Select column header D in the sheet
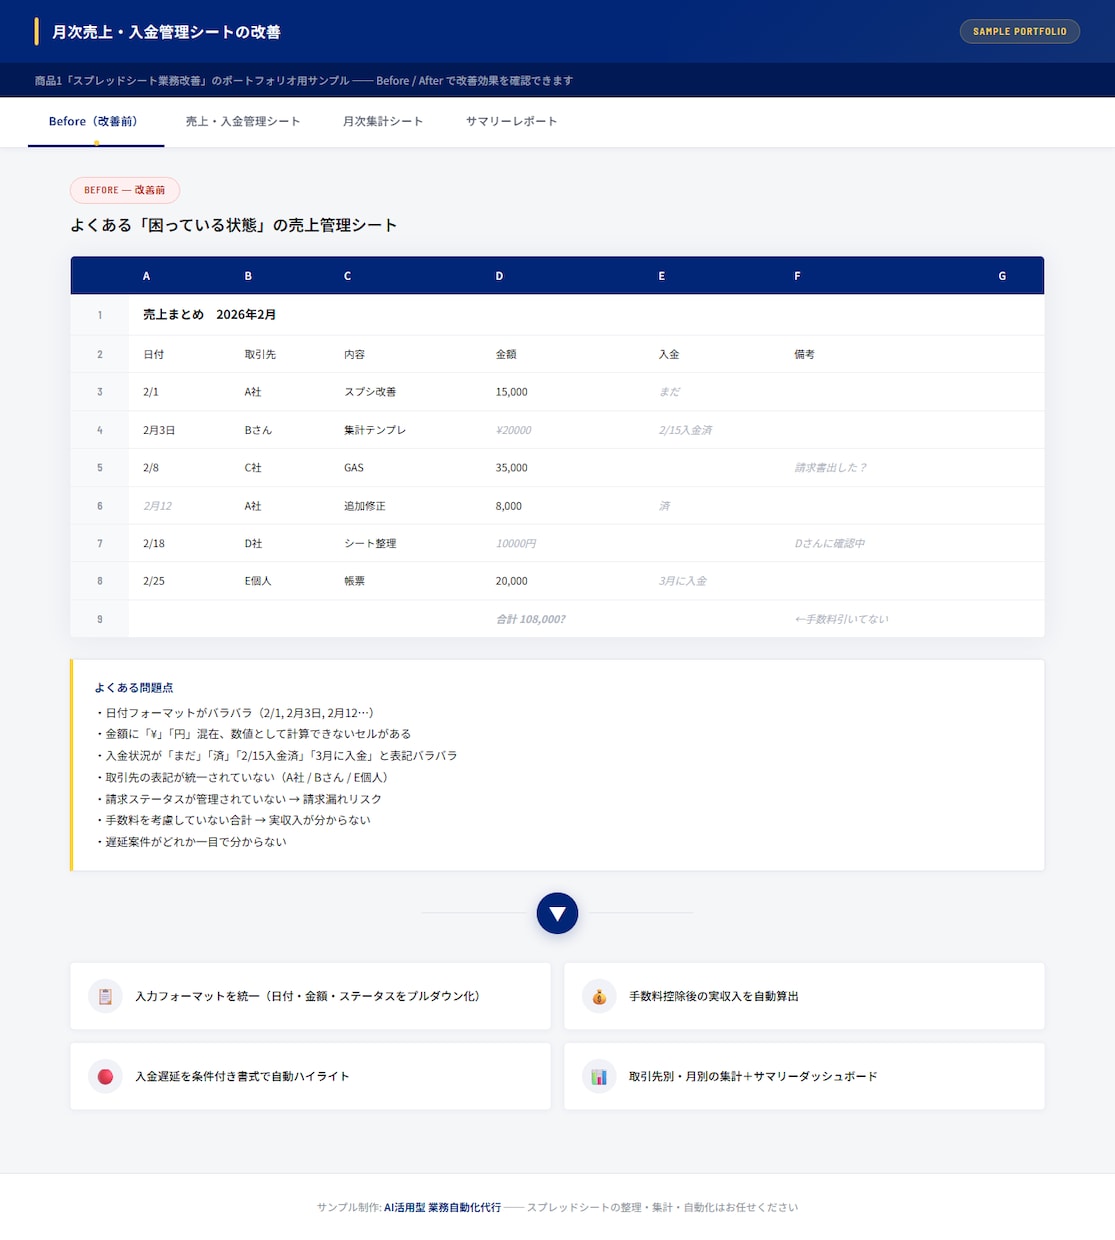 tap(499, 276)
